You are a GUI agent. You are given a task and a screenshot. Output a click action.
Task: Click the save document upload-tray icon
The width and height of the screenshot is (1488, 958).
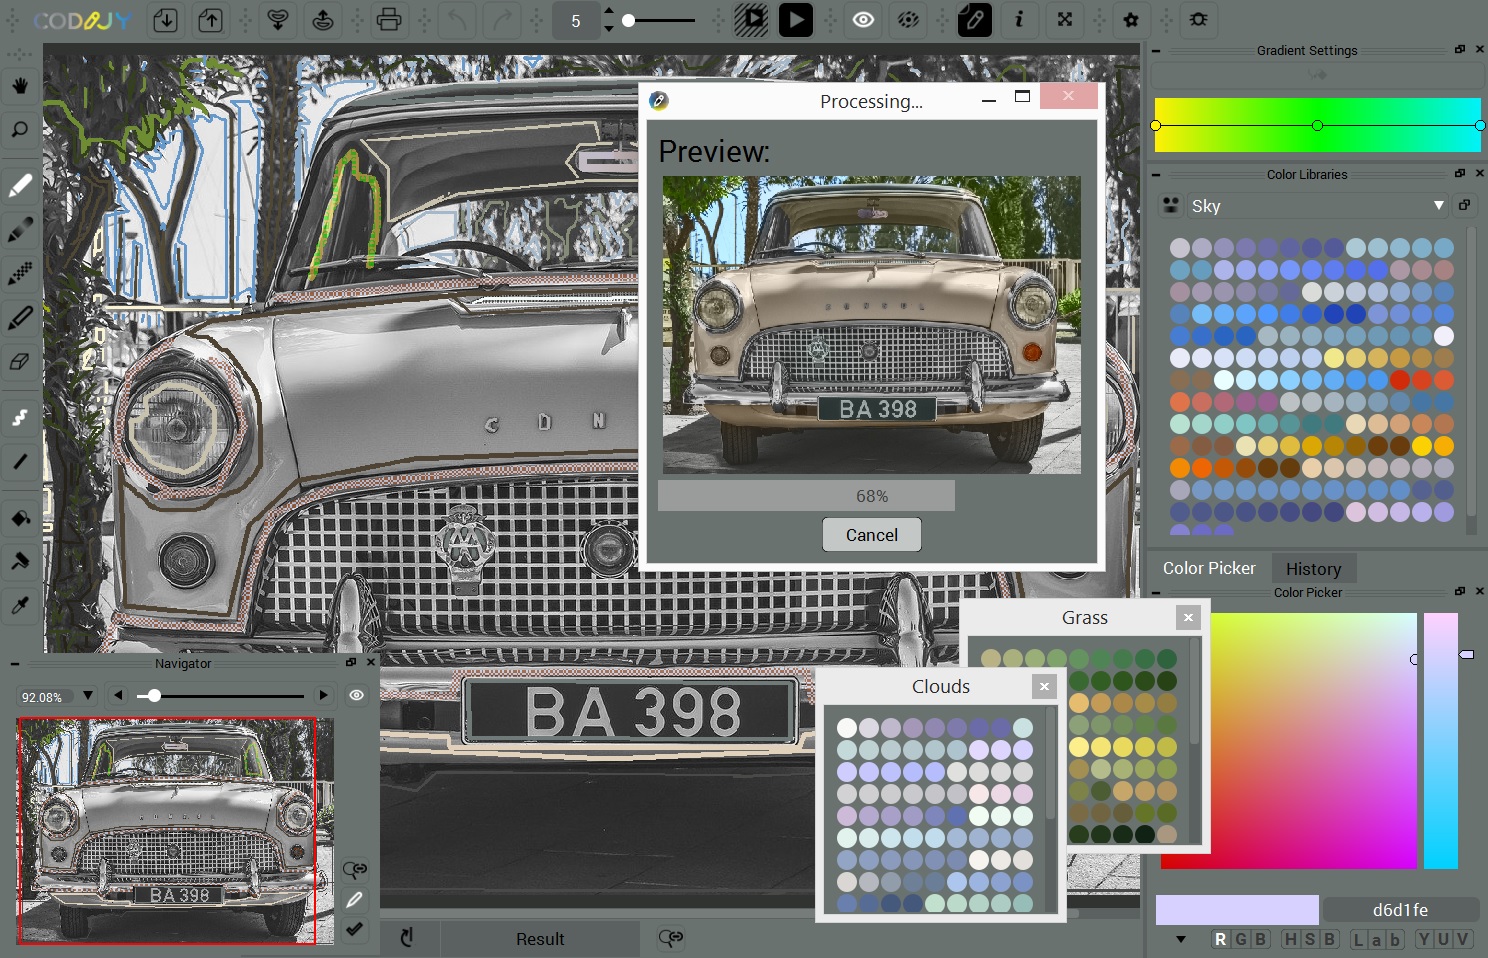323,20
